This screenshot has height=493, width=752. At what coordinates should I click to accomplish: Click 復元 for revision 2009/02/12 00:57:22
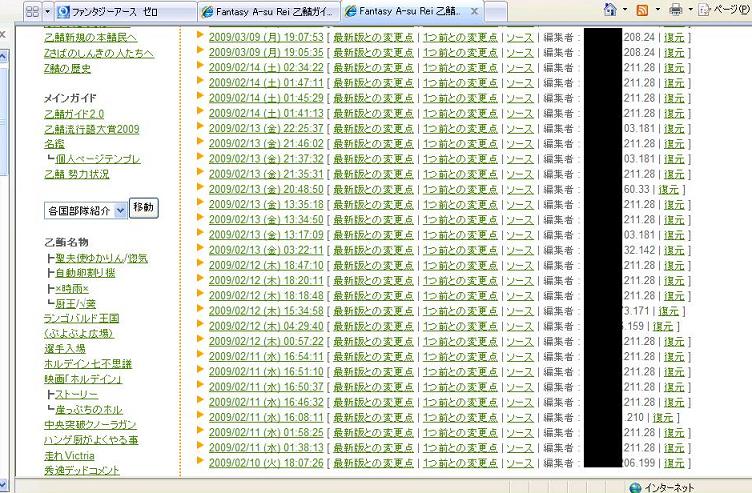coord(674,341)
